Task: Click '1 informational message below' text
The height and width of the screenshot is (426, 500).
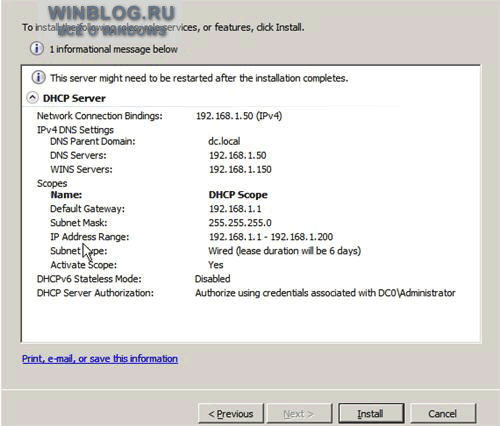Action: (113, 49)
